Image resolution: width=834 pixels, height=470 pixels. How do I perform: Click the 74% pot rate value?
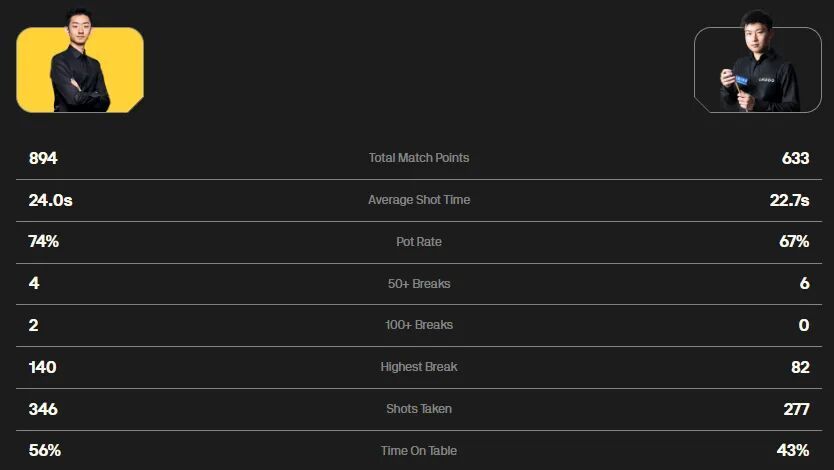[45, 242]
